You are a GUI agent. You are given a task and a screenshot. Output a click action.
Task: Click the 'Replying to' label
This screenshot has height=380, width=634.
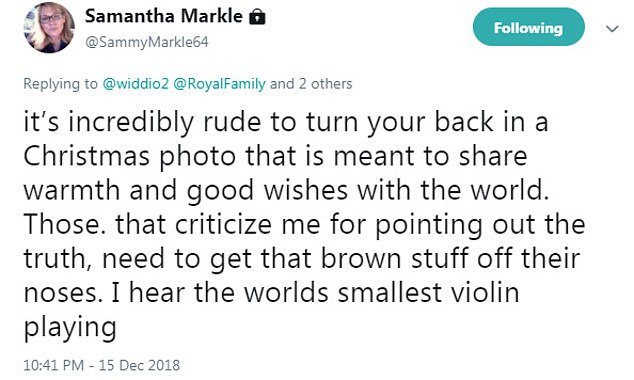click(x=61, y=84)
